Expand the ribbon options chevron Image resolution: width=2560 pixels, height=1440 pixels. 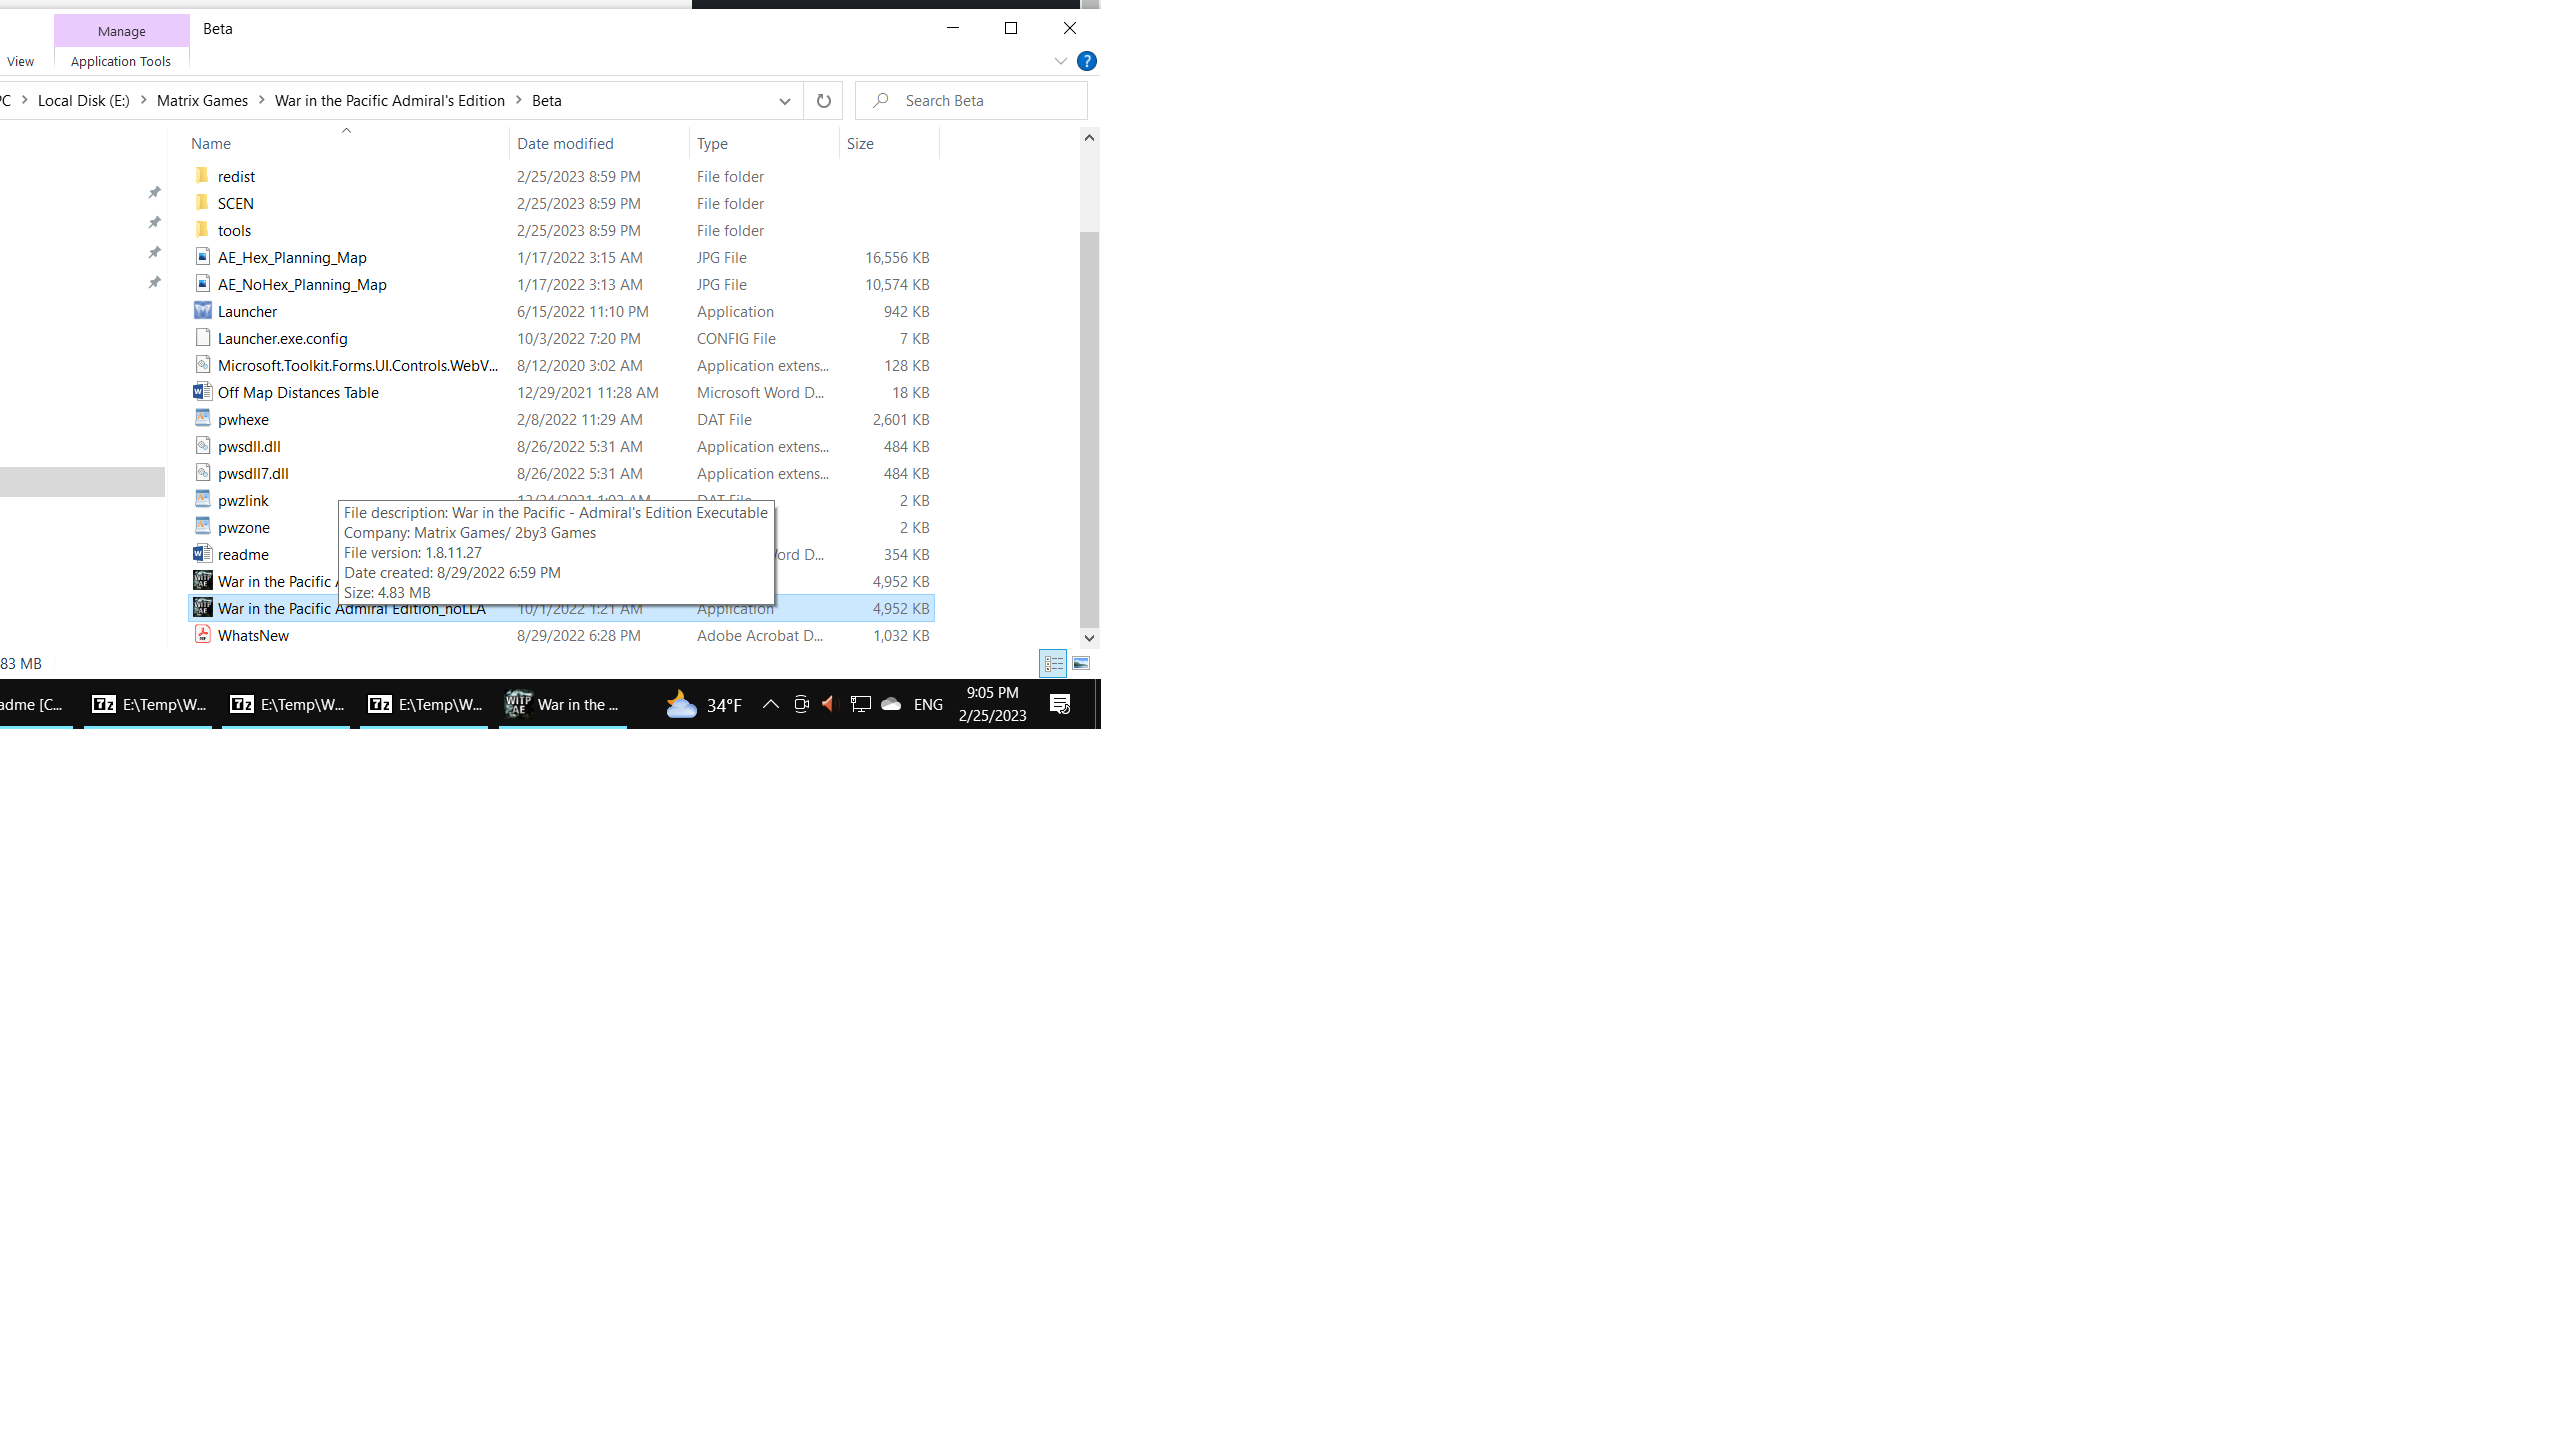pos(1060,61)
